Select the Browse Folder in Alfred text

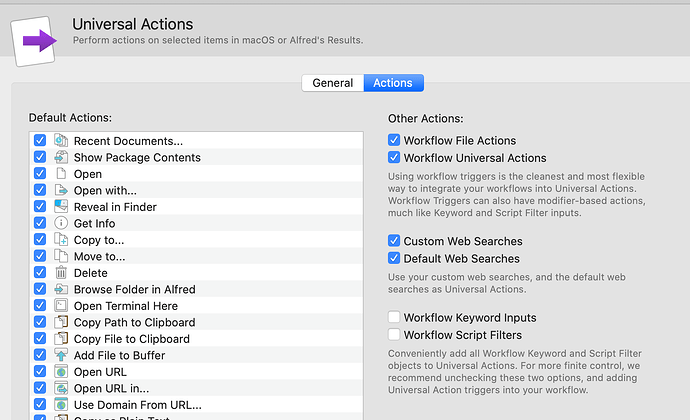134,289
